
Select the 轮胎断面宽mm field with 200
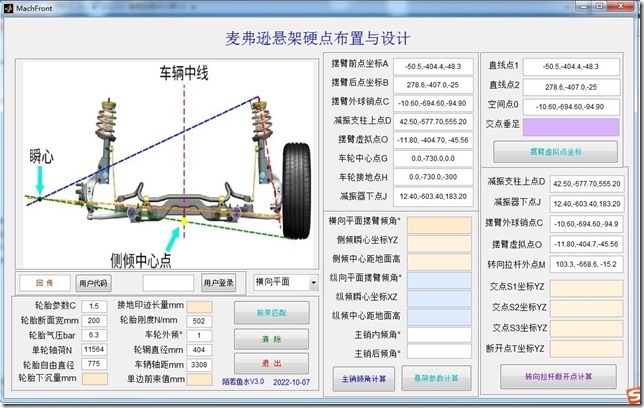coord(94,320)
